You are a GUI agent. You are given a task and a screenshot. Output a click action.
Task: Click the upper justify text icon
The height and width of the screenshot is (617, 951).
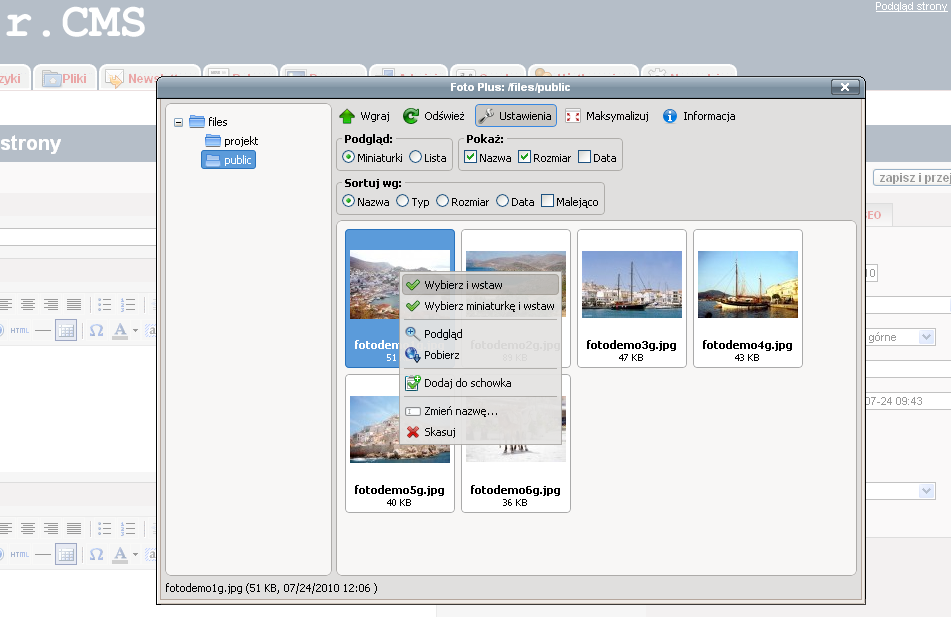(x=74, y=305)
